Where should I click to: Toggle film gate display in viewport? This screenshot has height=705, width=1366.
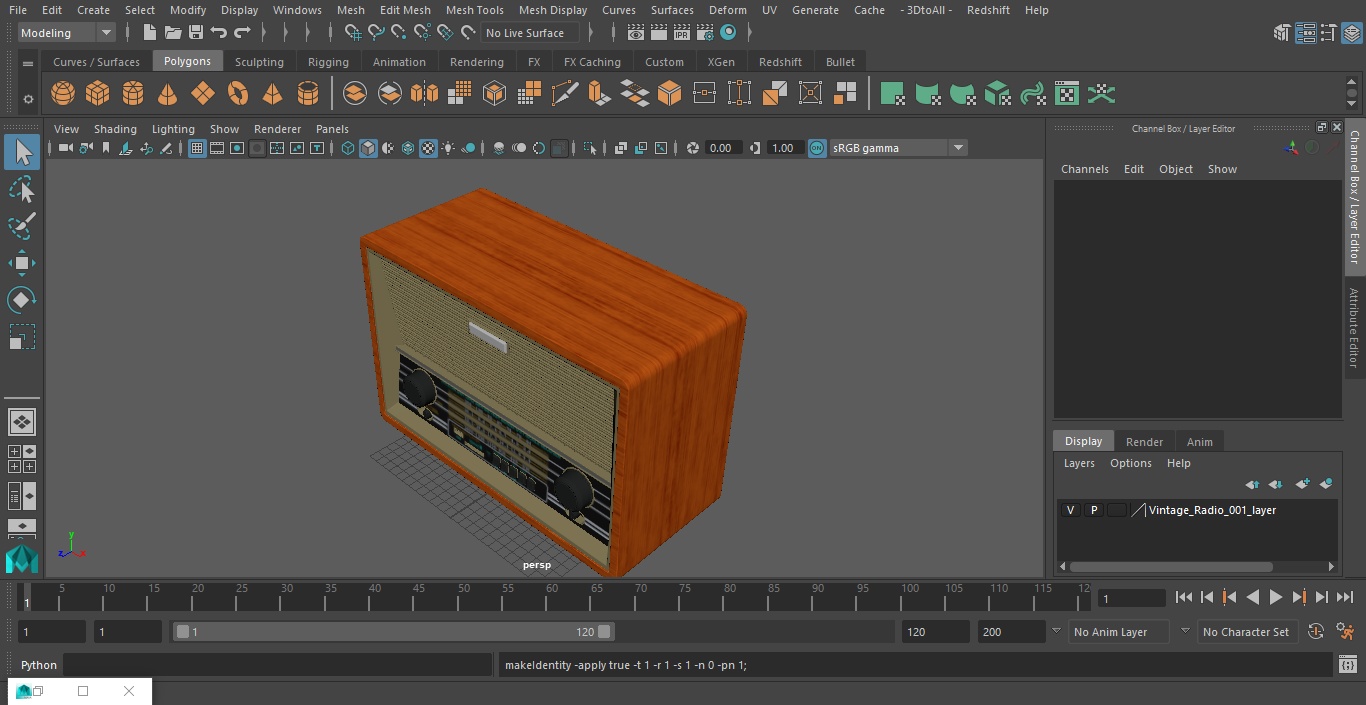click(217, 148)
